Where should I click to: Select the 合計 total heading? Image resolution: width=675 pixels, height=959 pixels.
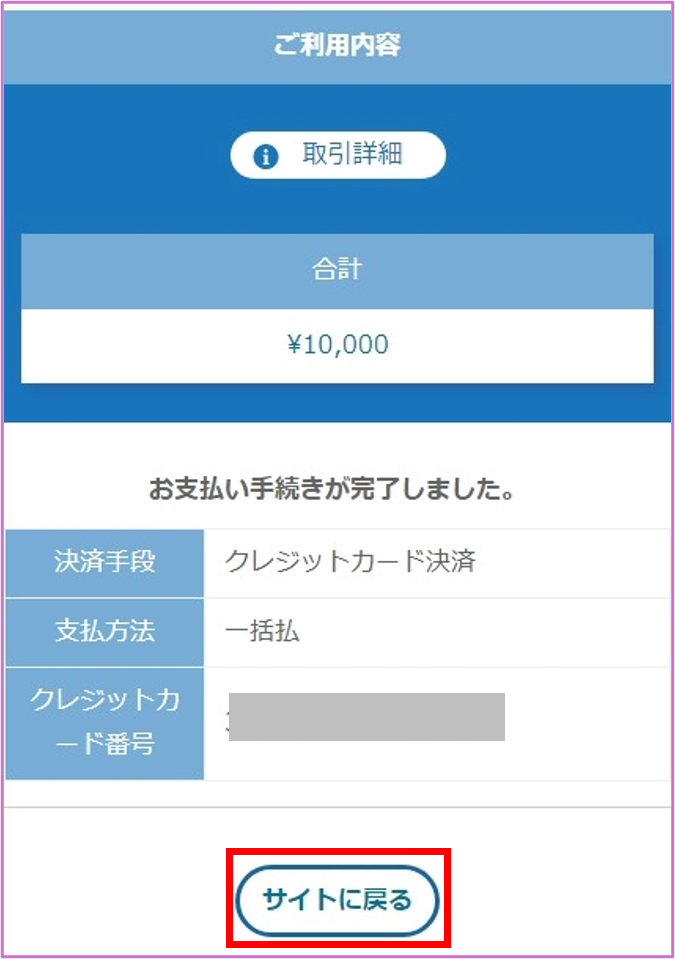point(337,270)
